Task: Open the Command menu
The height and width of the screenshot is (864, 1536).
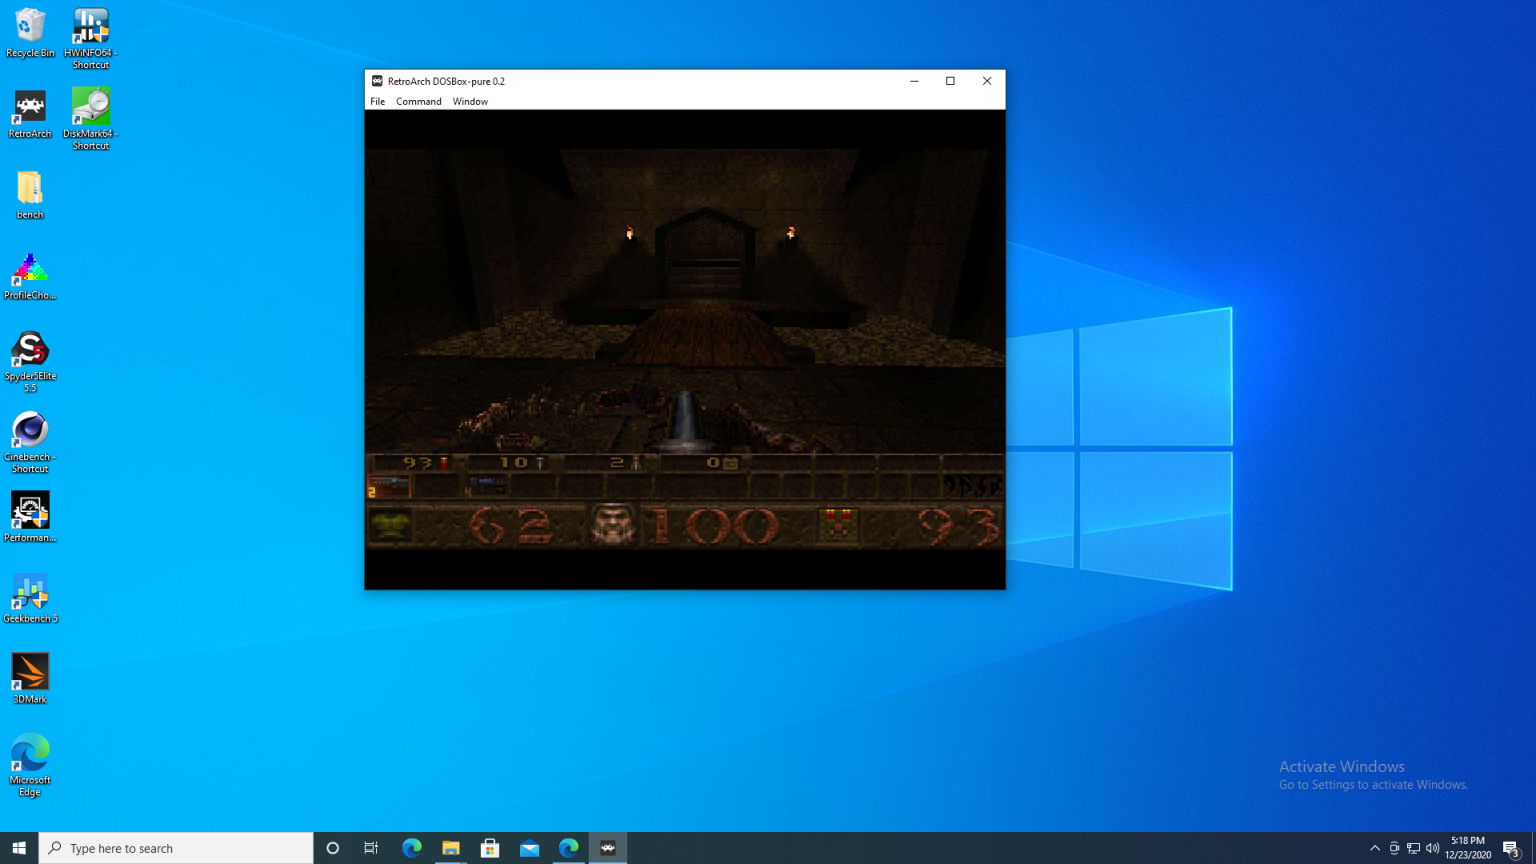Action: [418, 101]
